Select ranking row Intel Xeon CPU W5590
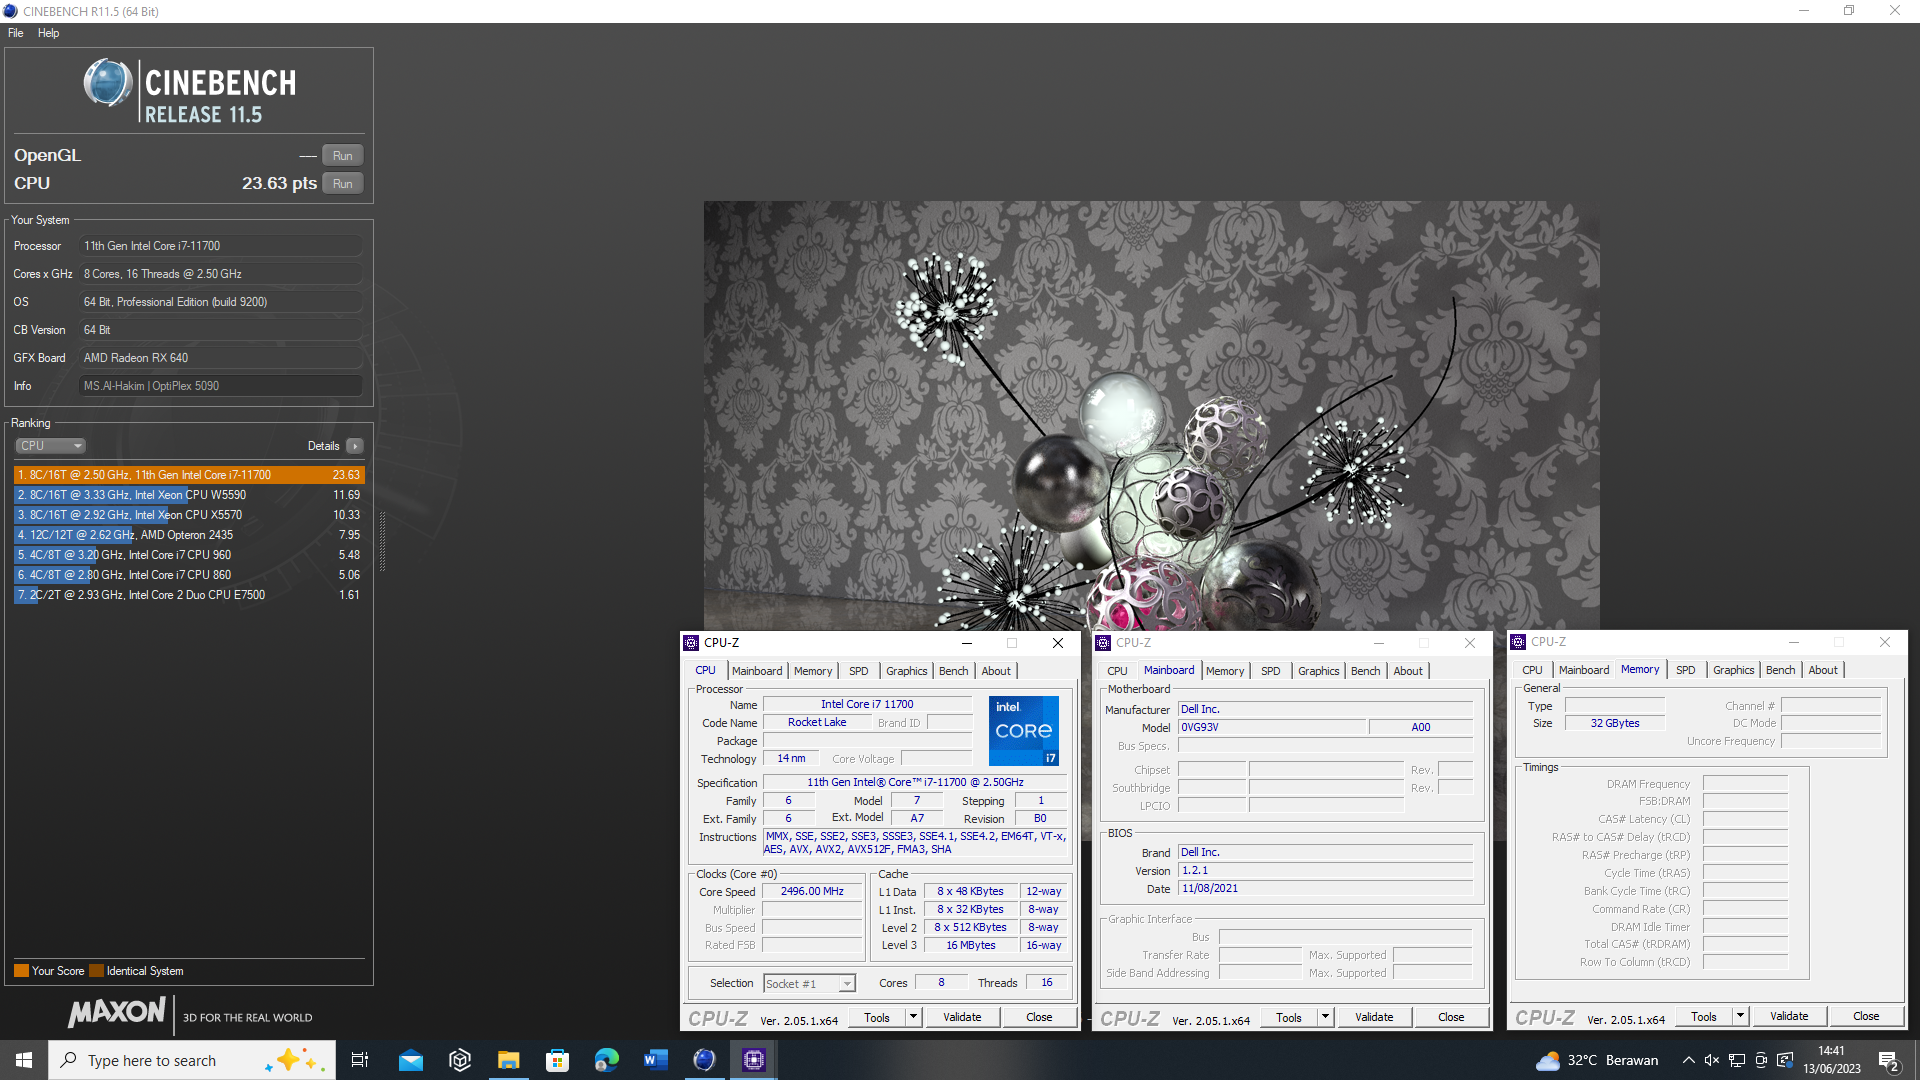The width and height of the screenshot is (1920, 1080). point(189,495)
